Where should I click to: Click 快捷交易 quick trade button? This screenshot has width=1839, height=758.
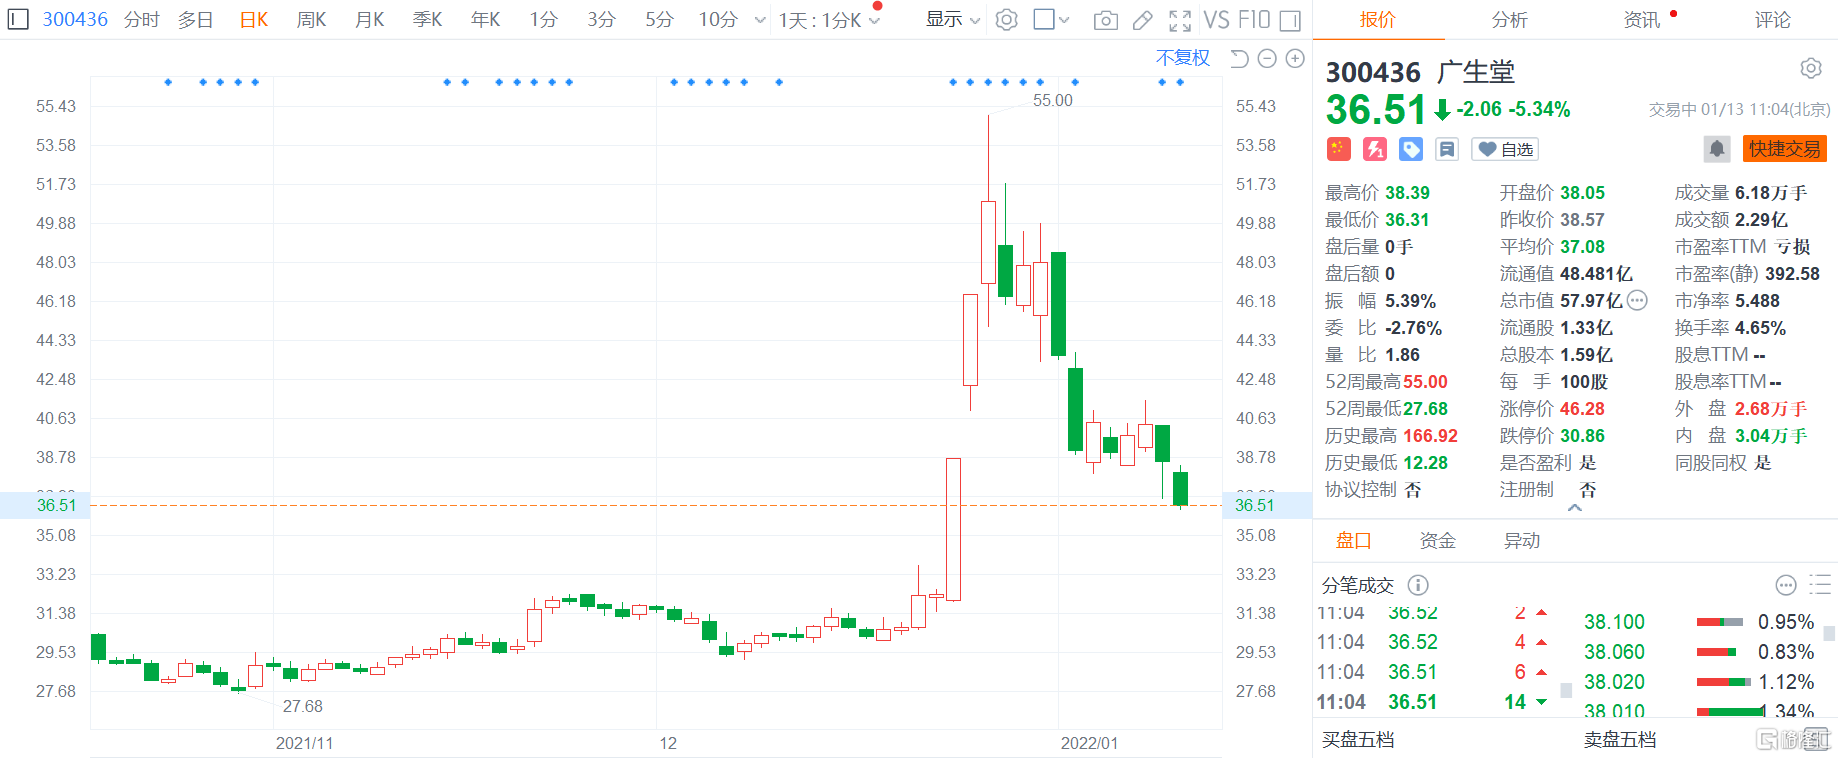pos(1785,149)
